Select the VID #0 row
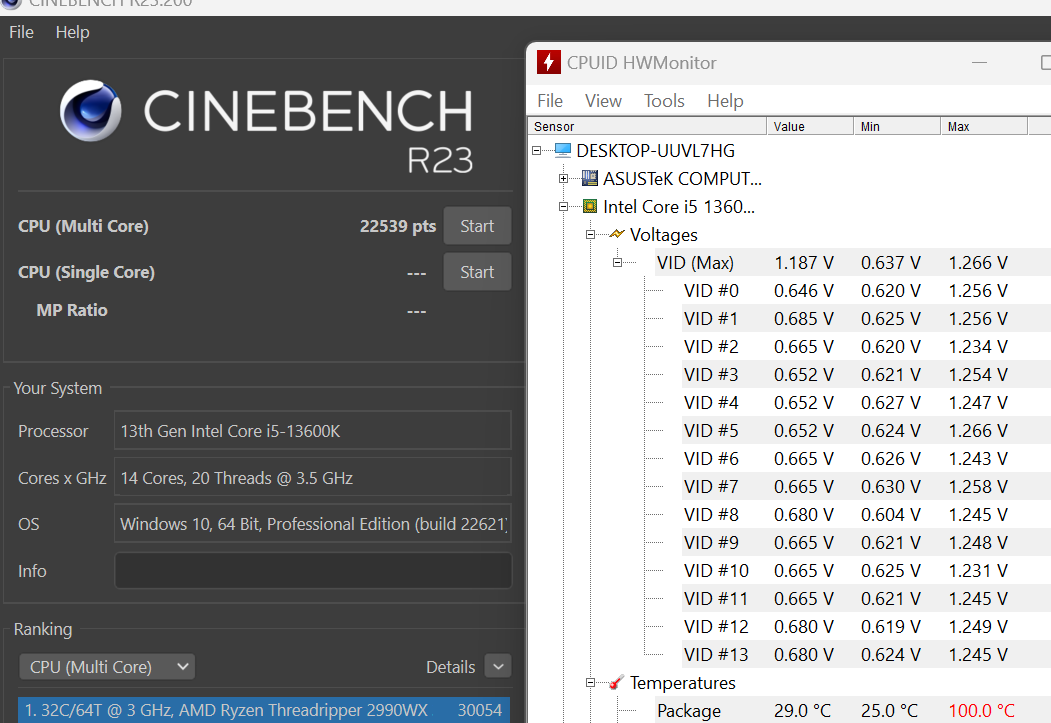This screenshot has width=1051, height=723. coord(867,291)
